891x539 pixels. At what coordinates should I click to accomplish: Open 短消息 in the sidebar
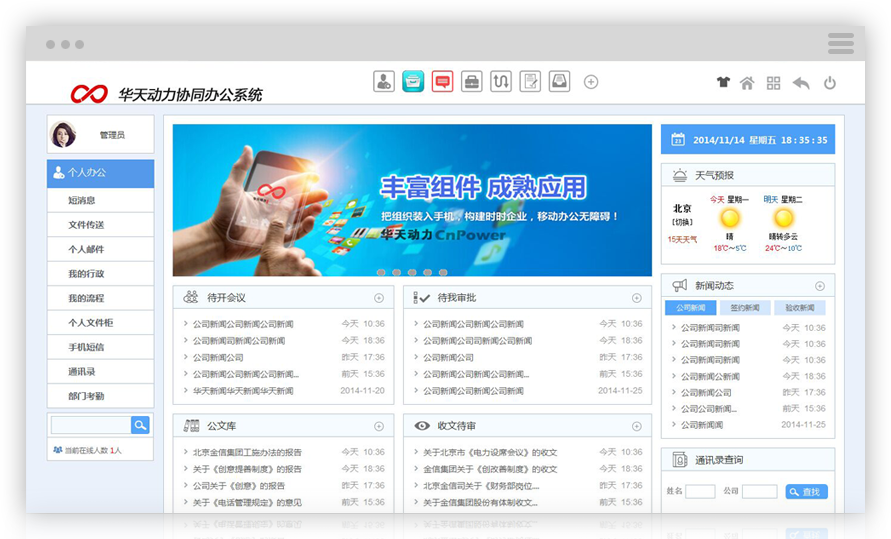[101, 200]
